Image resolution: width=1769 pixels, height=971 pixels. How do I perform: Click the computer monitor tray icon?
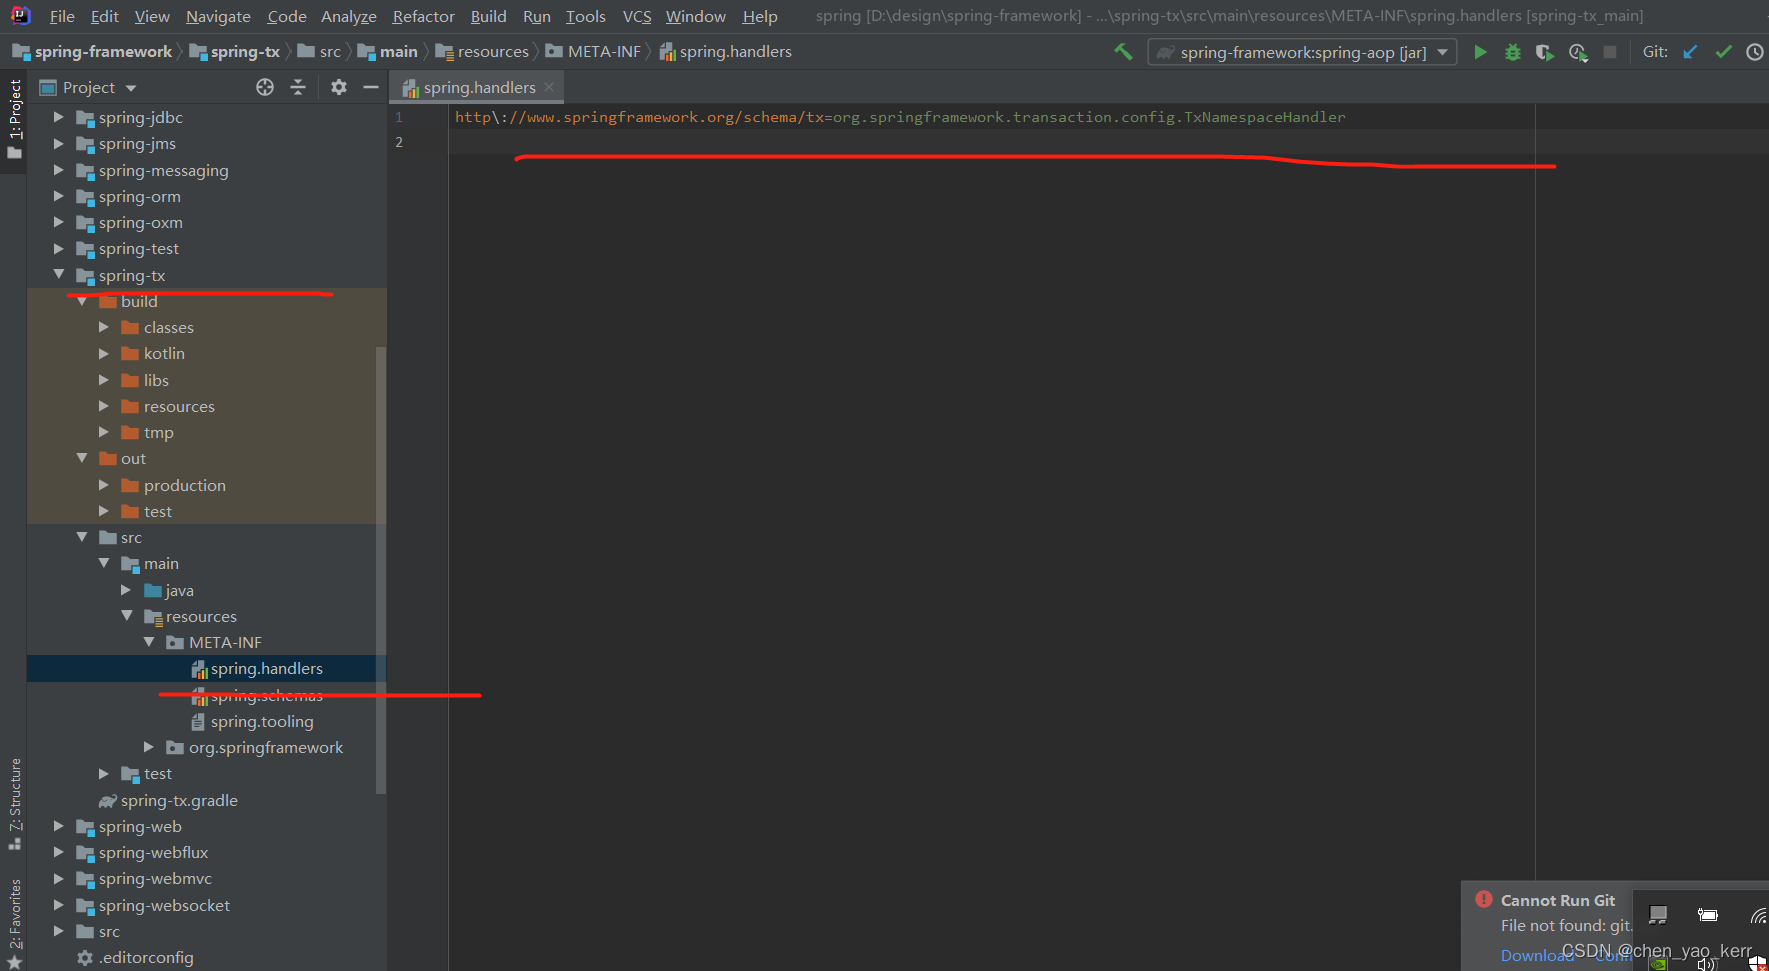point(1658,915)
